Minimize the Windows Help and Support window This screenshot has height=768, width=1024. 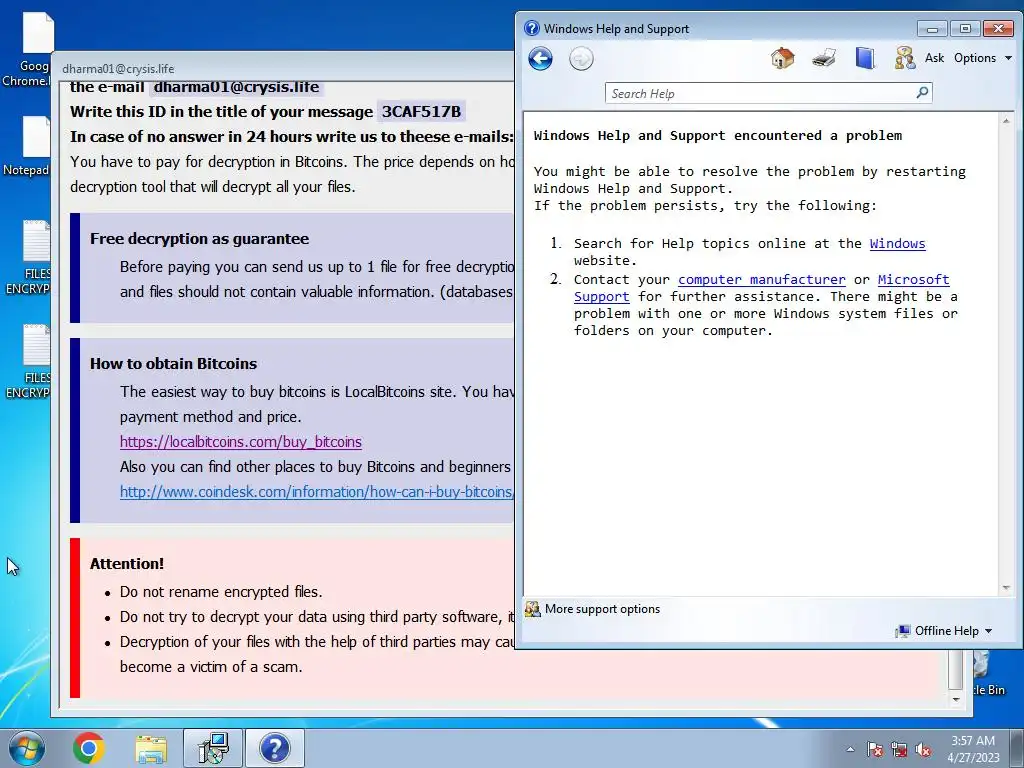(x=932, y=29)
